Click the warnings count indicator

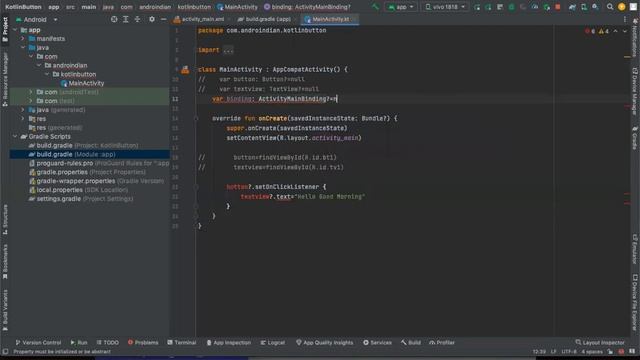603,31
